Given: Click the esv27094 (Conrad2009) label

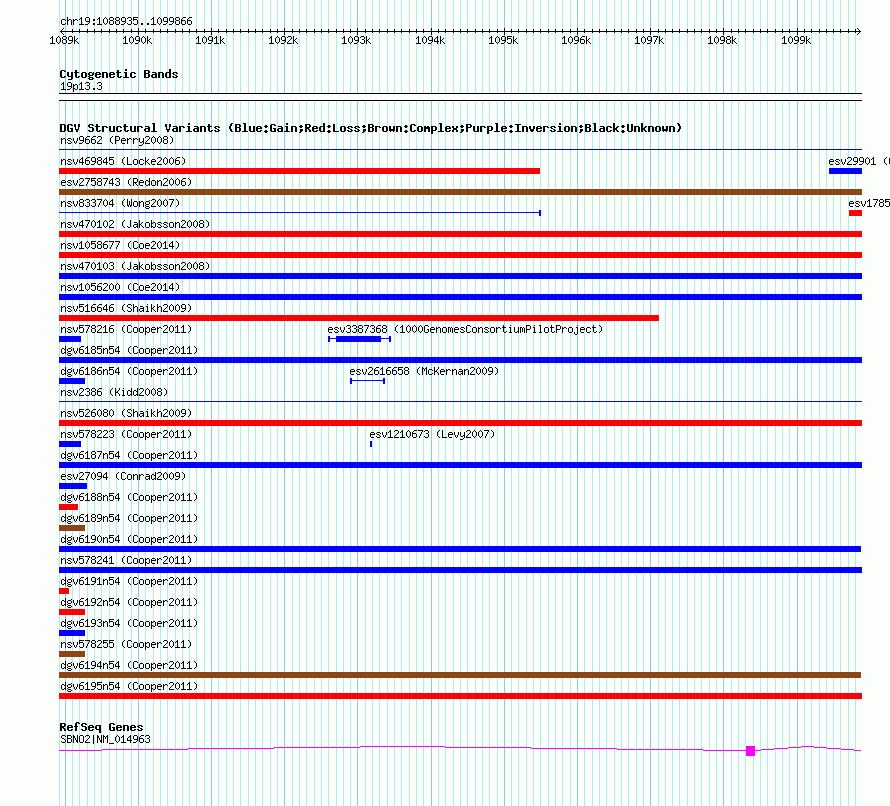Looking at the screenshot, I should click(x=123, y=476).
